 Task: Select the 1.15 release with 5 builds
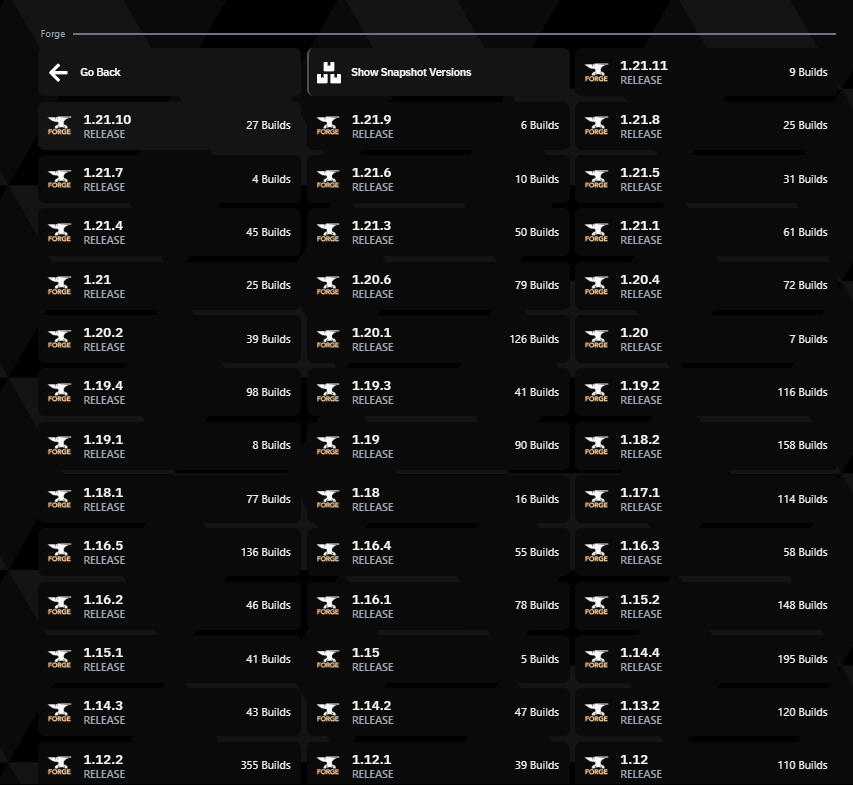coord(438,659)
